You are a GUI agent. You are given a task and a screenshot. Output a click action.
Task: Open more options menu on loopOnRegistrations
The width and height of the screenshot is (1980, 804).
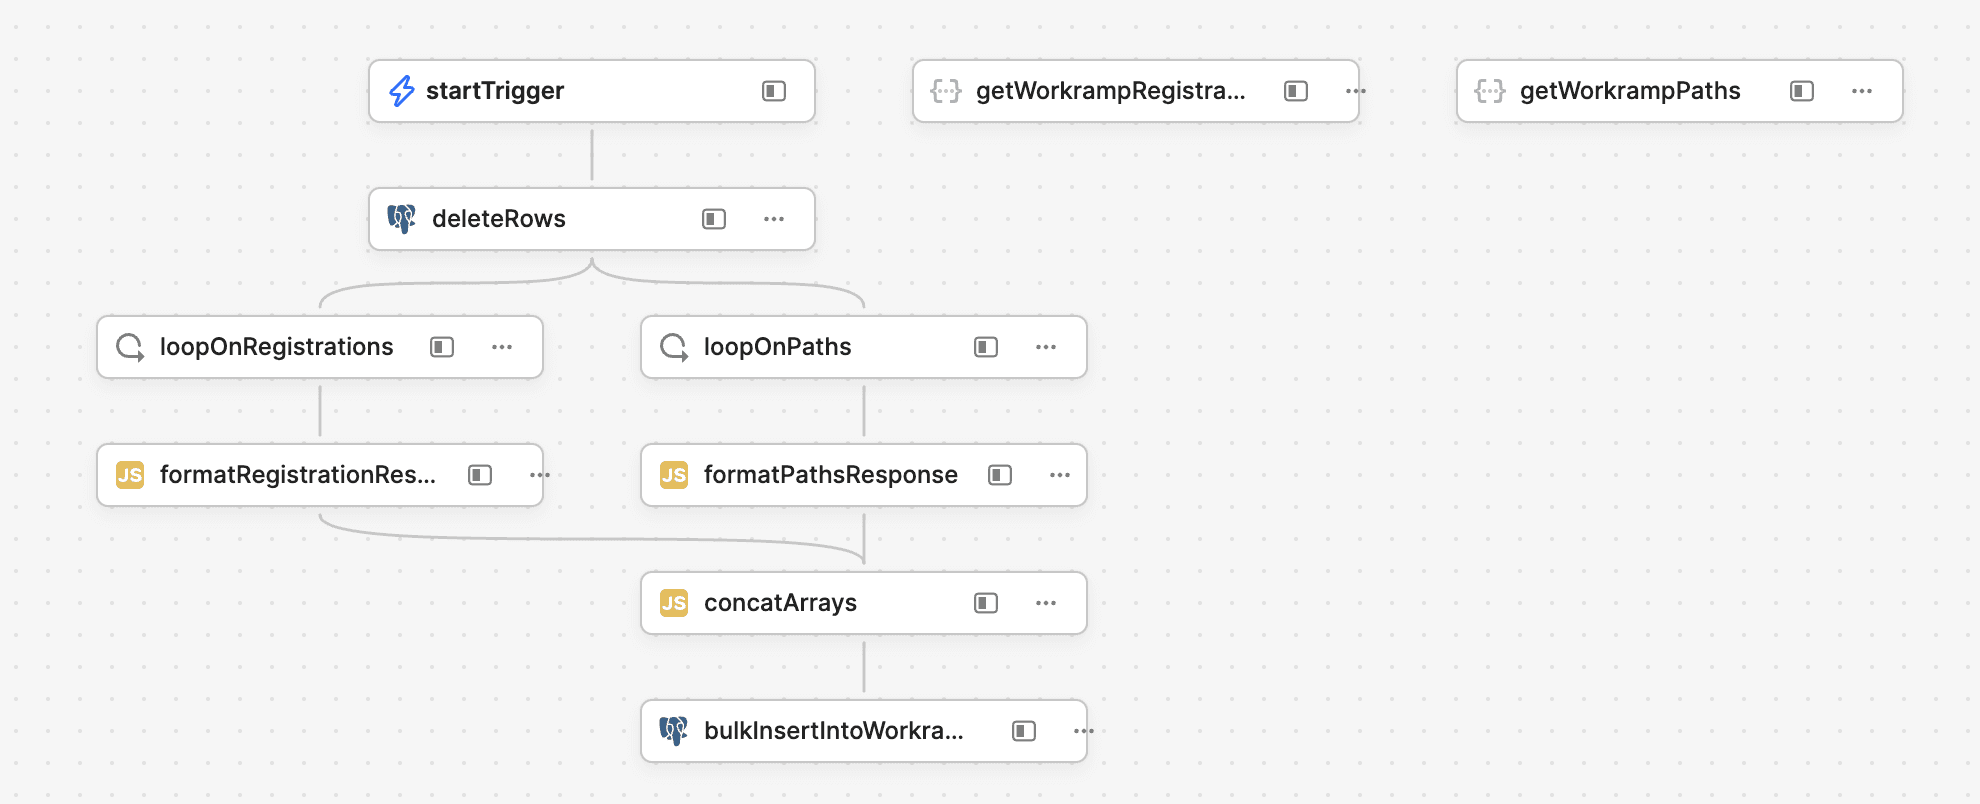502,347
